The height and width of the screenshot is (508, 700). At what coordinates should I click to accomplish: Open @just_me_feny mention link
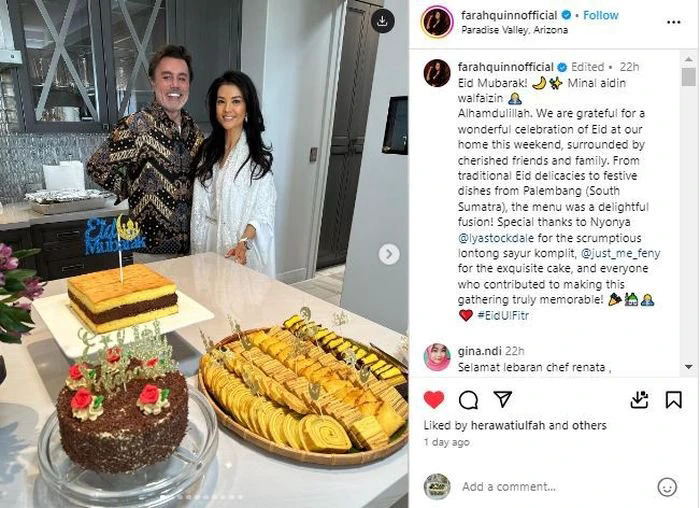click(x=621, y=254)
